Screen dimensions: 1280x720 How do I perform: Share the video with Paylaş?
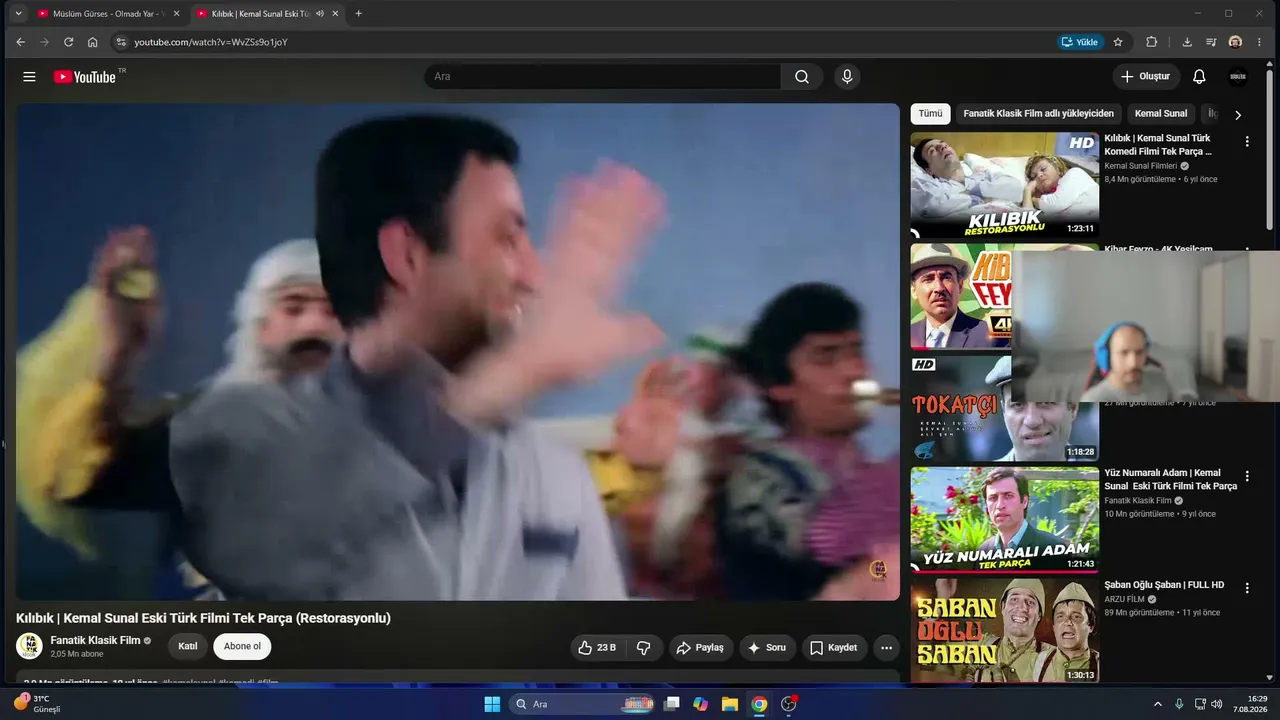(700, 648)
